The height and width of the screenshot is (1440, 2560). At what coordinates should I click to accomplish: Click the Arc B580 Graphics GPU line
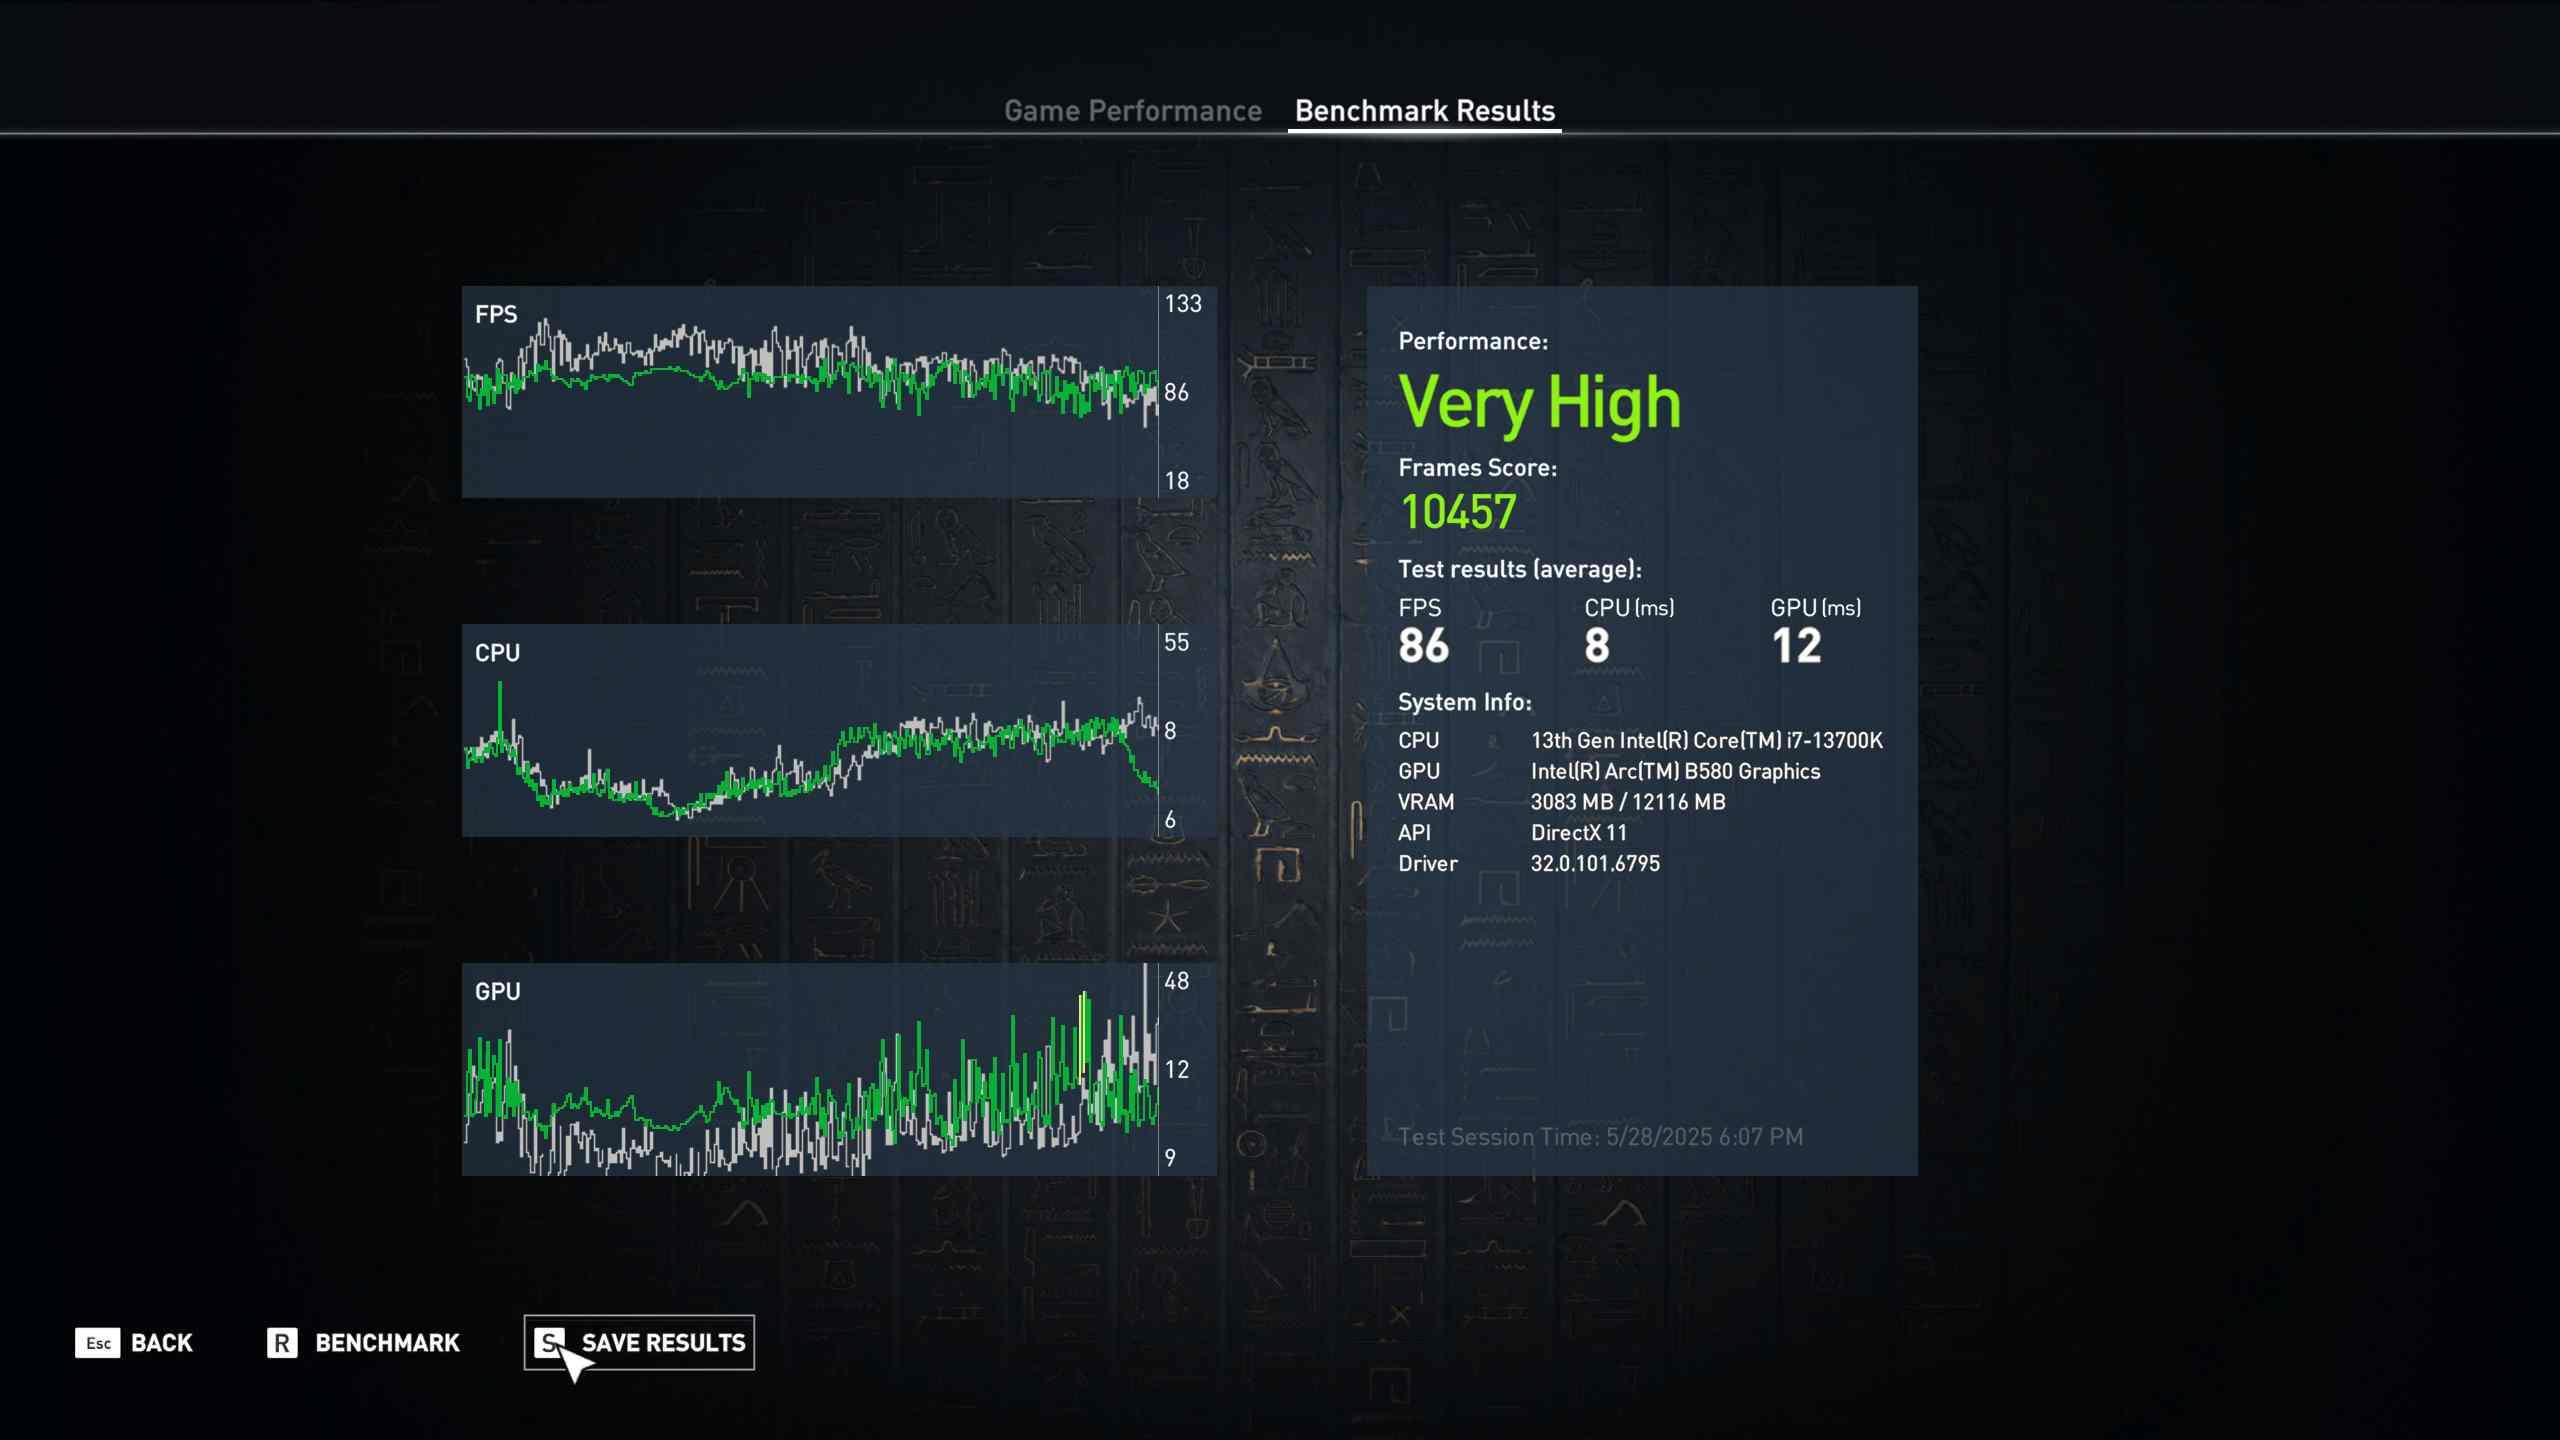tap(1675, 771)
